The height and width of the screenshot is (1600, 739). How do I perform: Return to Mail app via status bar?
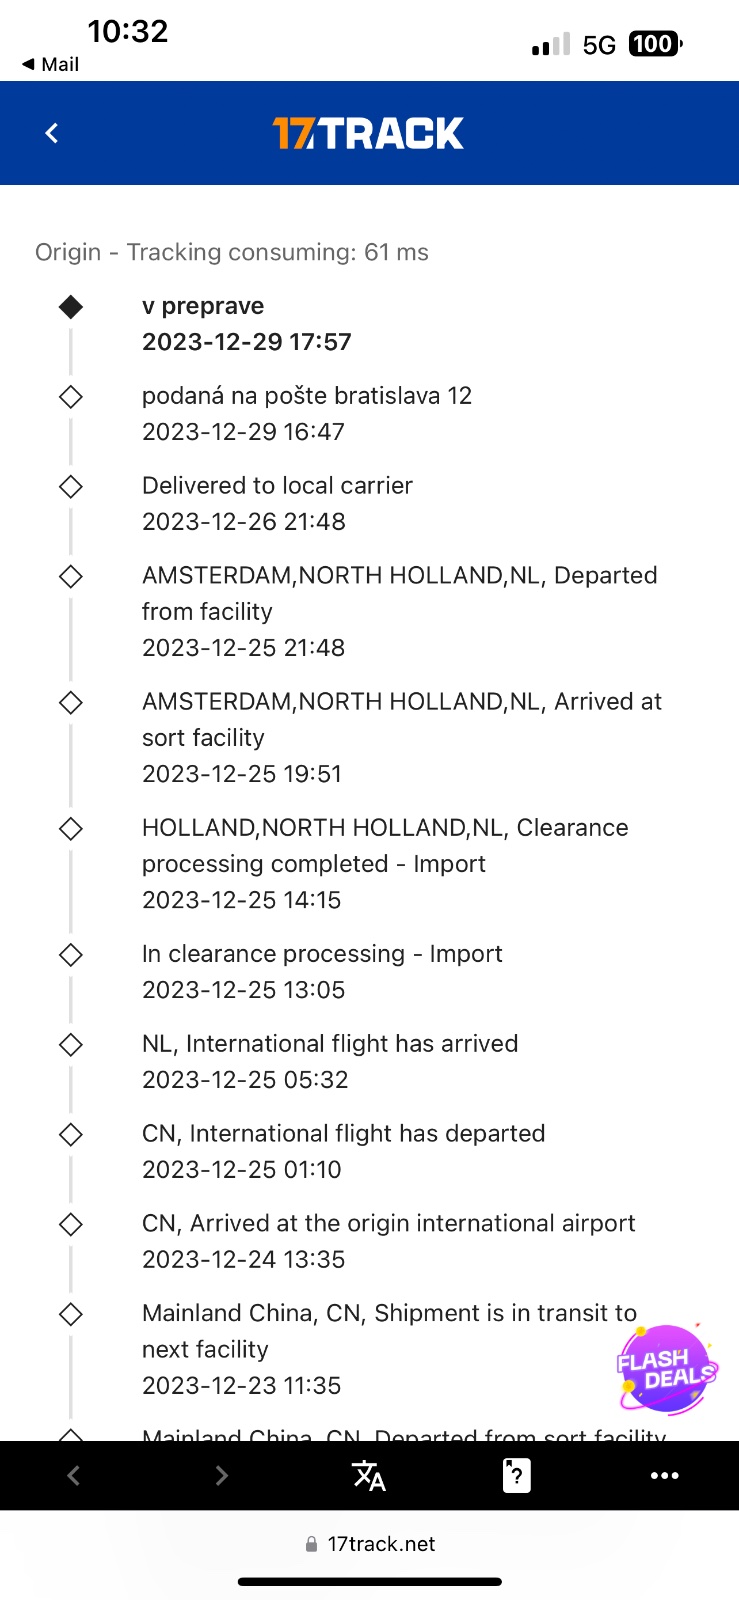[50, 64]
